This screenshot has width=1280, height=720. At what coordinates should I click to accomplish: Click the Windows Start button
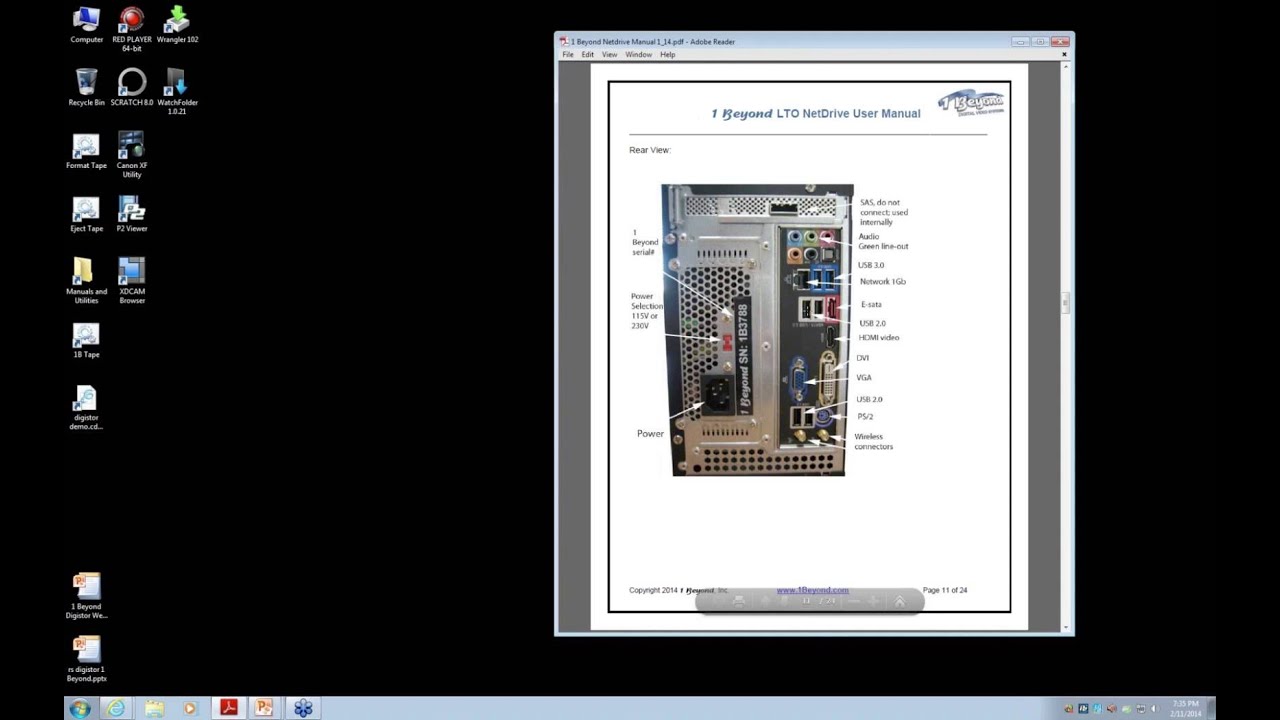(79, 708)
